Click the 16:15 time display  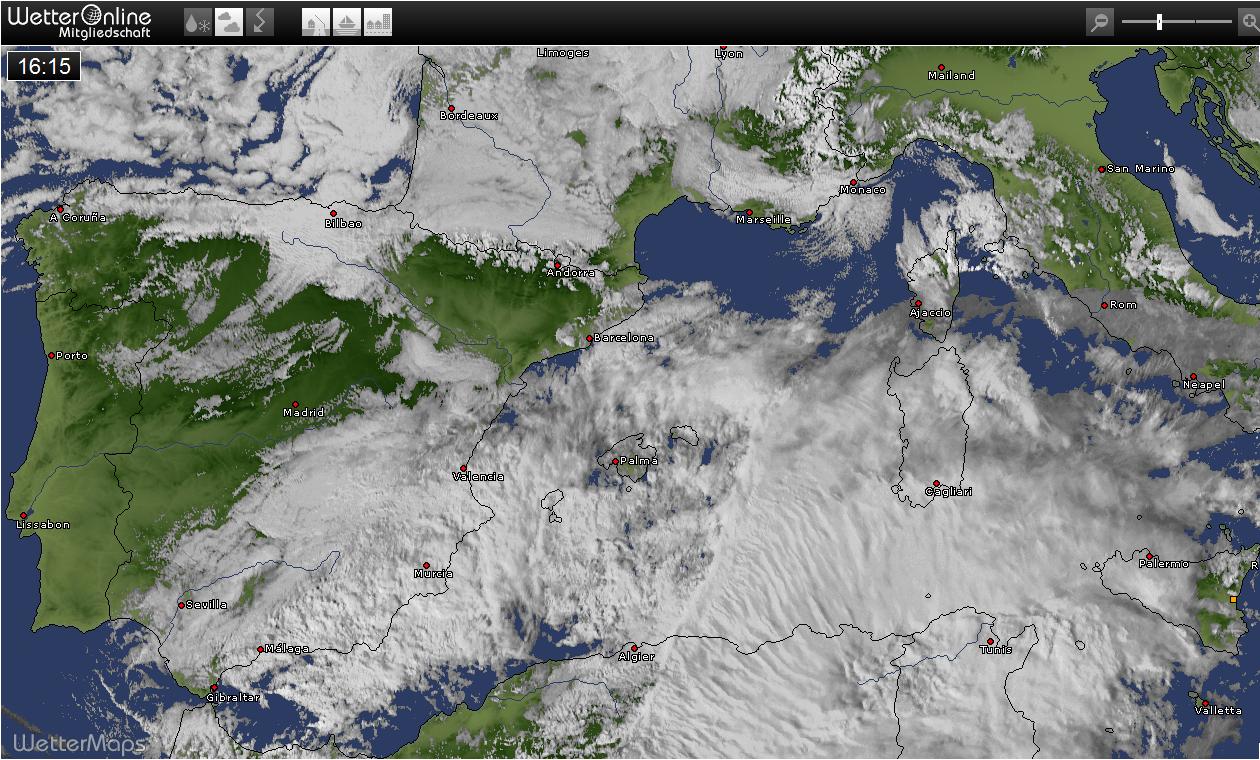coord(44,66)
